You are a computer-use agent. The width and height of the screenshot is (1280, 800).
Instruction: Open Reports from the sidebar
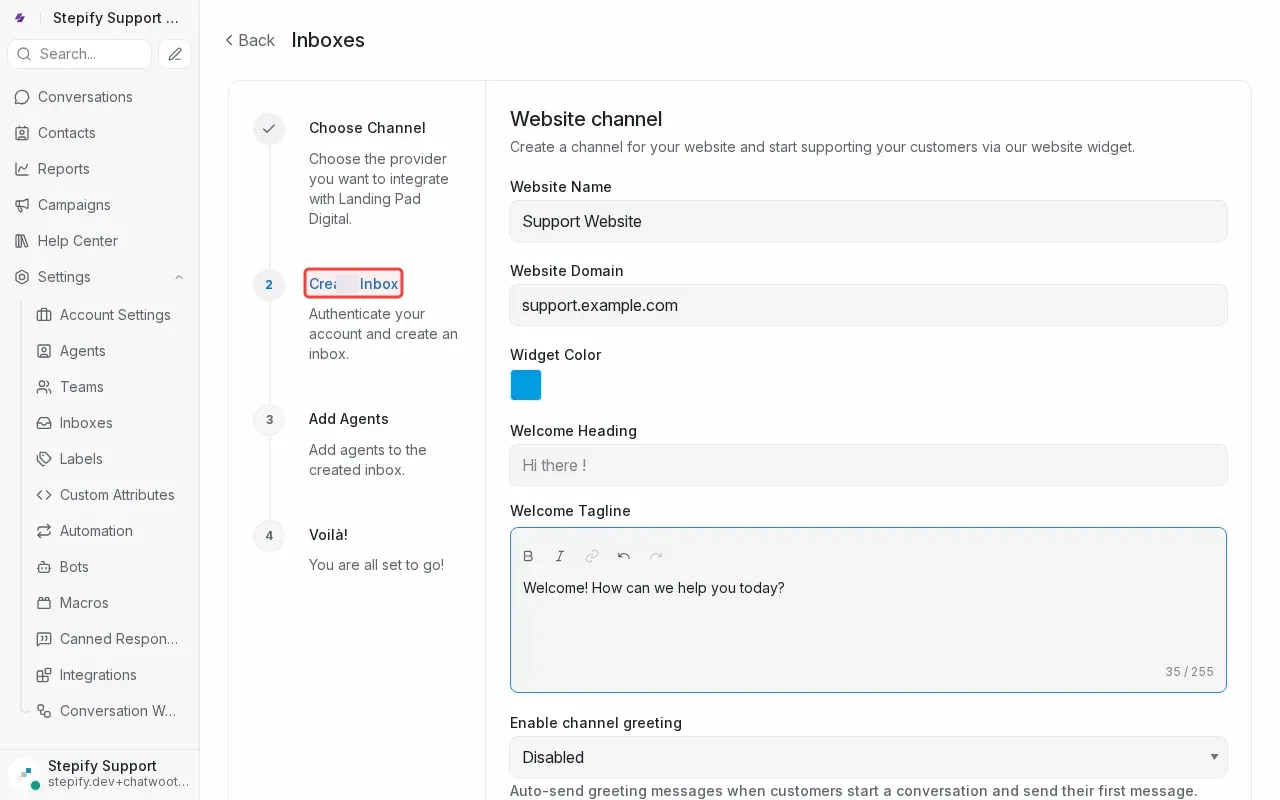coord(62,169)
